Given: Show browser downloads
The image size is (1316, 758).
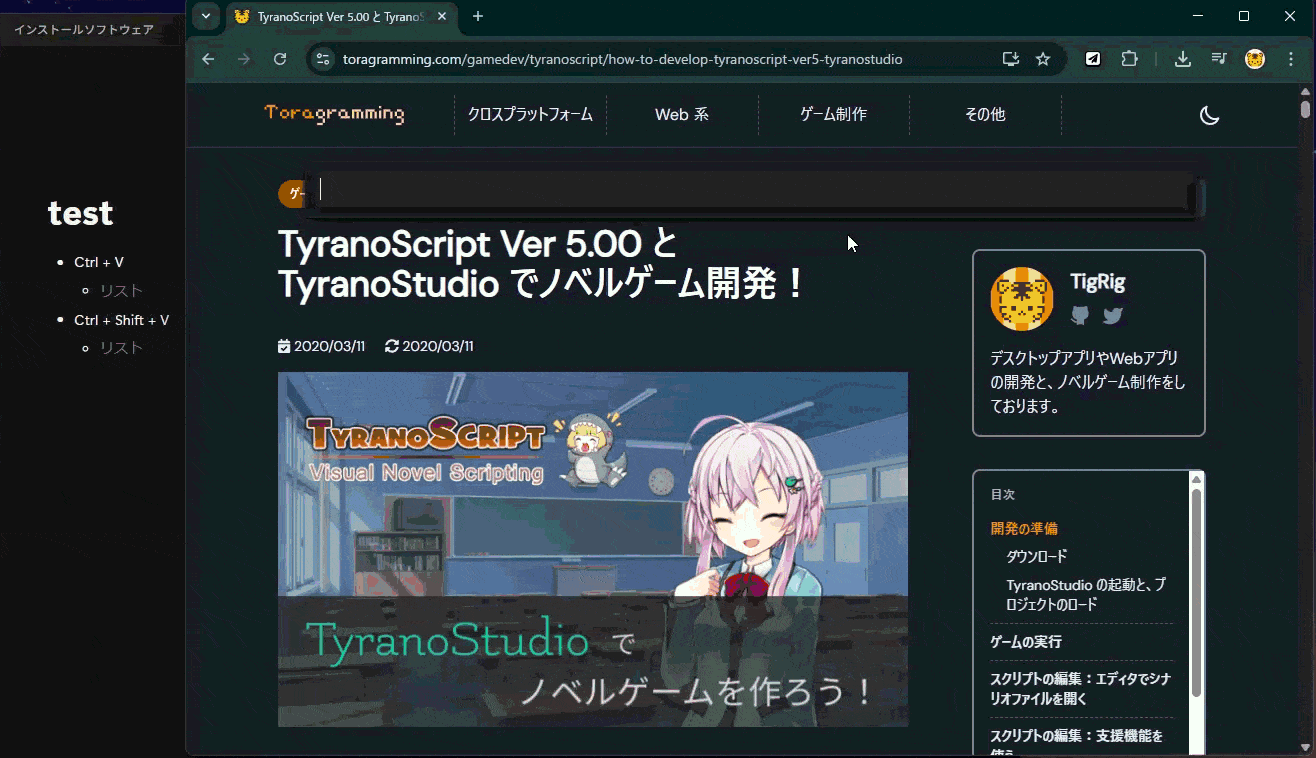Looking at the screenshot, I should [x=1183, y=59].
